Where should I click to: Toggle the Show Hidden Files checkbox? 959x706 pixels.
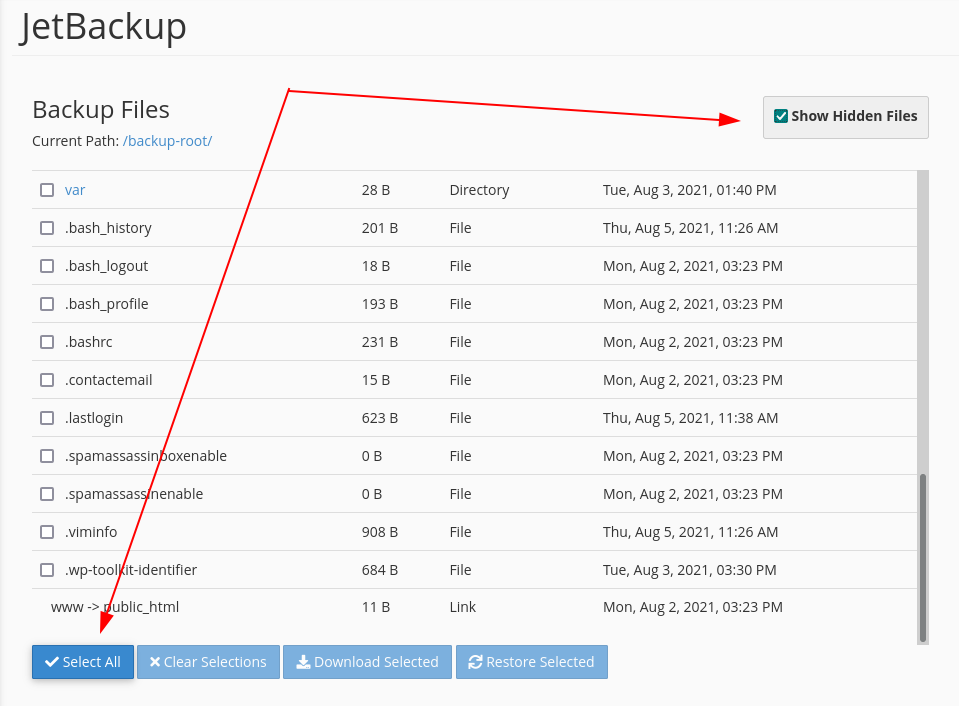pos(780,116)
